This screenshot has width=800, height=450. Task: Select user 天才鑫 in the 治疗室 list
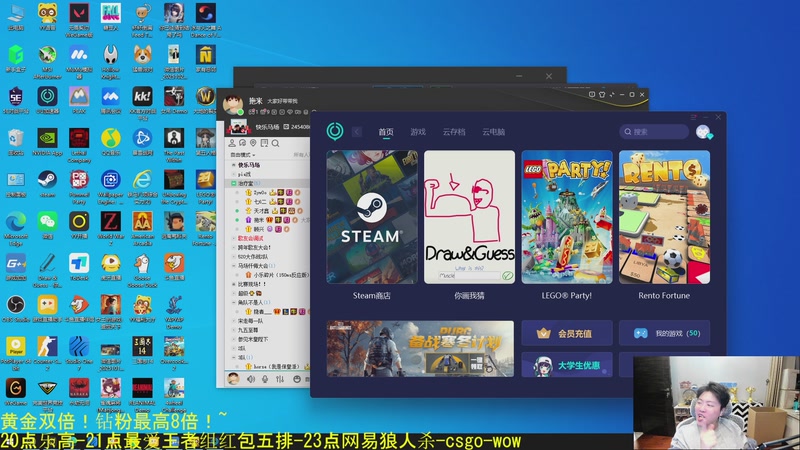tap(261, 211)
